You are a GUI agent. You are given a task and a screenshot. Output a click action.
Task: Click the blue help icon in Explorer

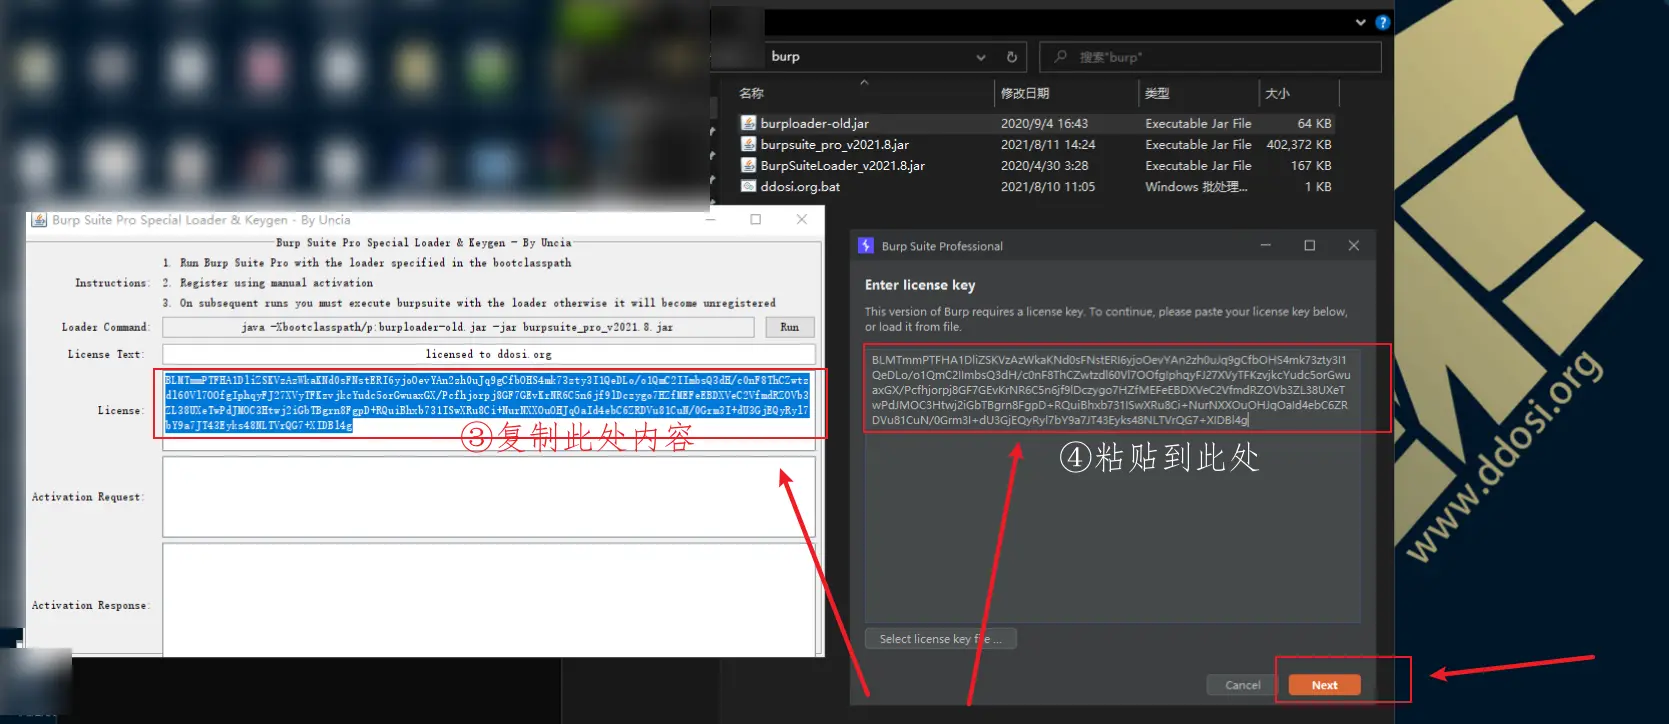click(1382, 22)
